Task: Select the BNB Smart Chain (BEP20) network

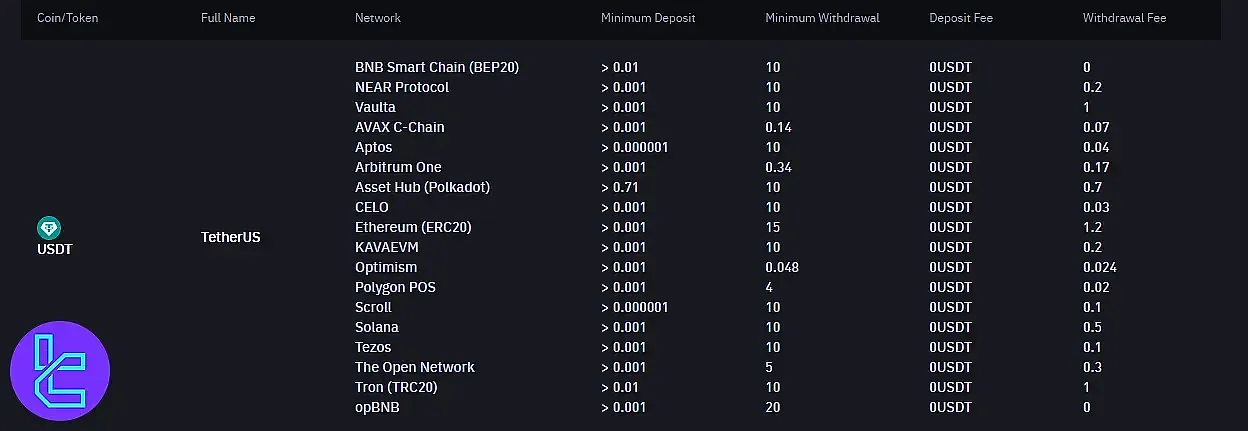Action: [437, 67]
